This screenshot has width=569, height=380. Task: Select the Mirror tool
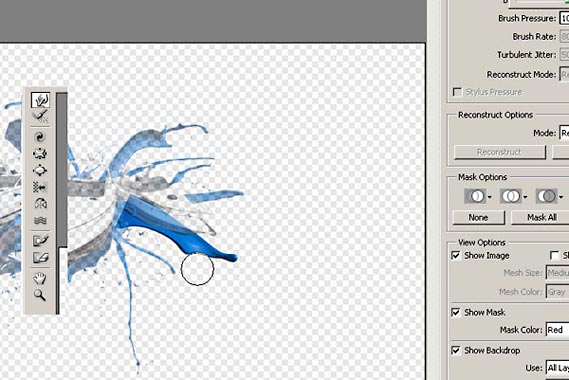coord(40,204)
